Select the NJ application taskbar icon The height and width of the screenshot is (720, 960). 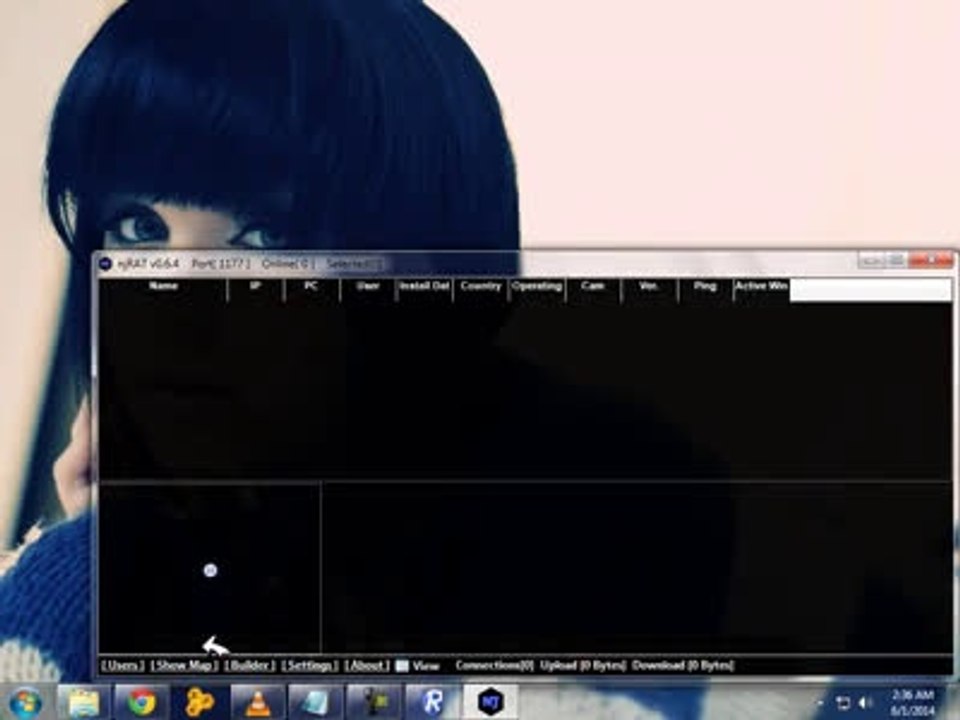click(490, 701)
